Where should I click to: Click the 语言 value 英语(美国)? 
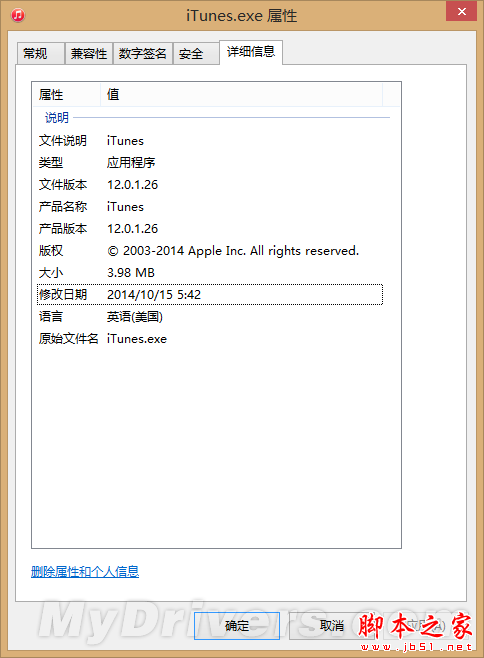[135, 317]
